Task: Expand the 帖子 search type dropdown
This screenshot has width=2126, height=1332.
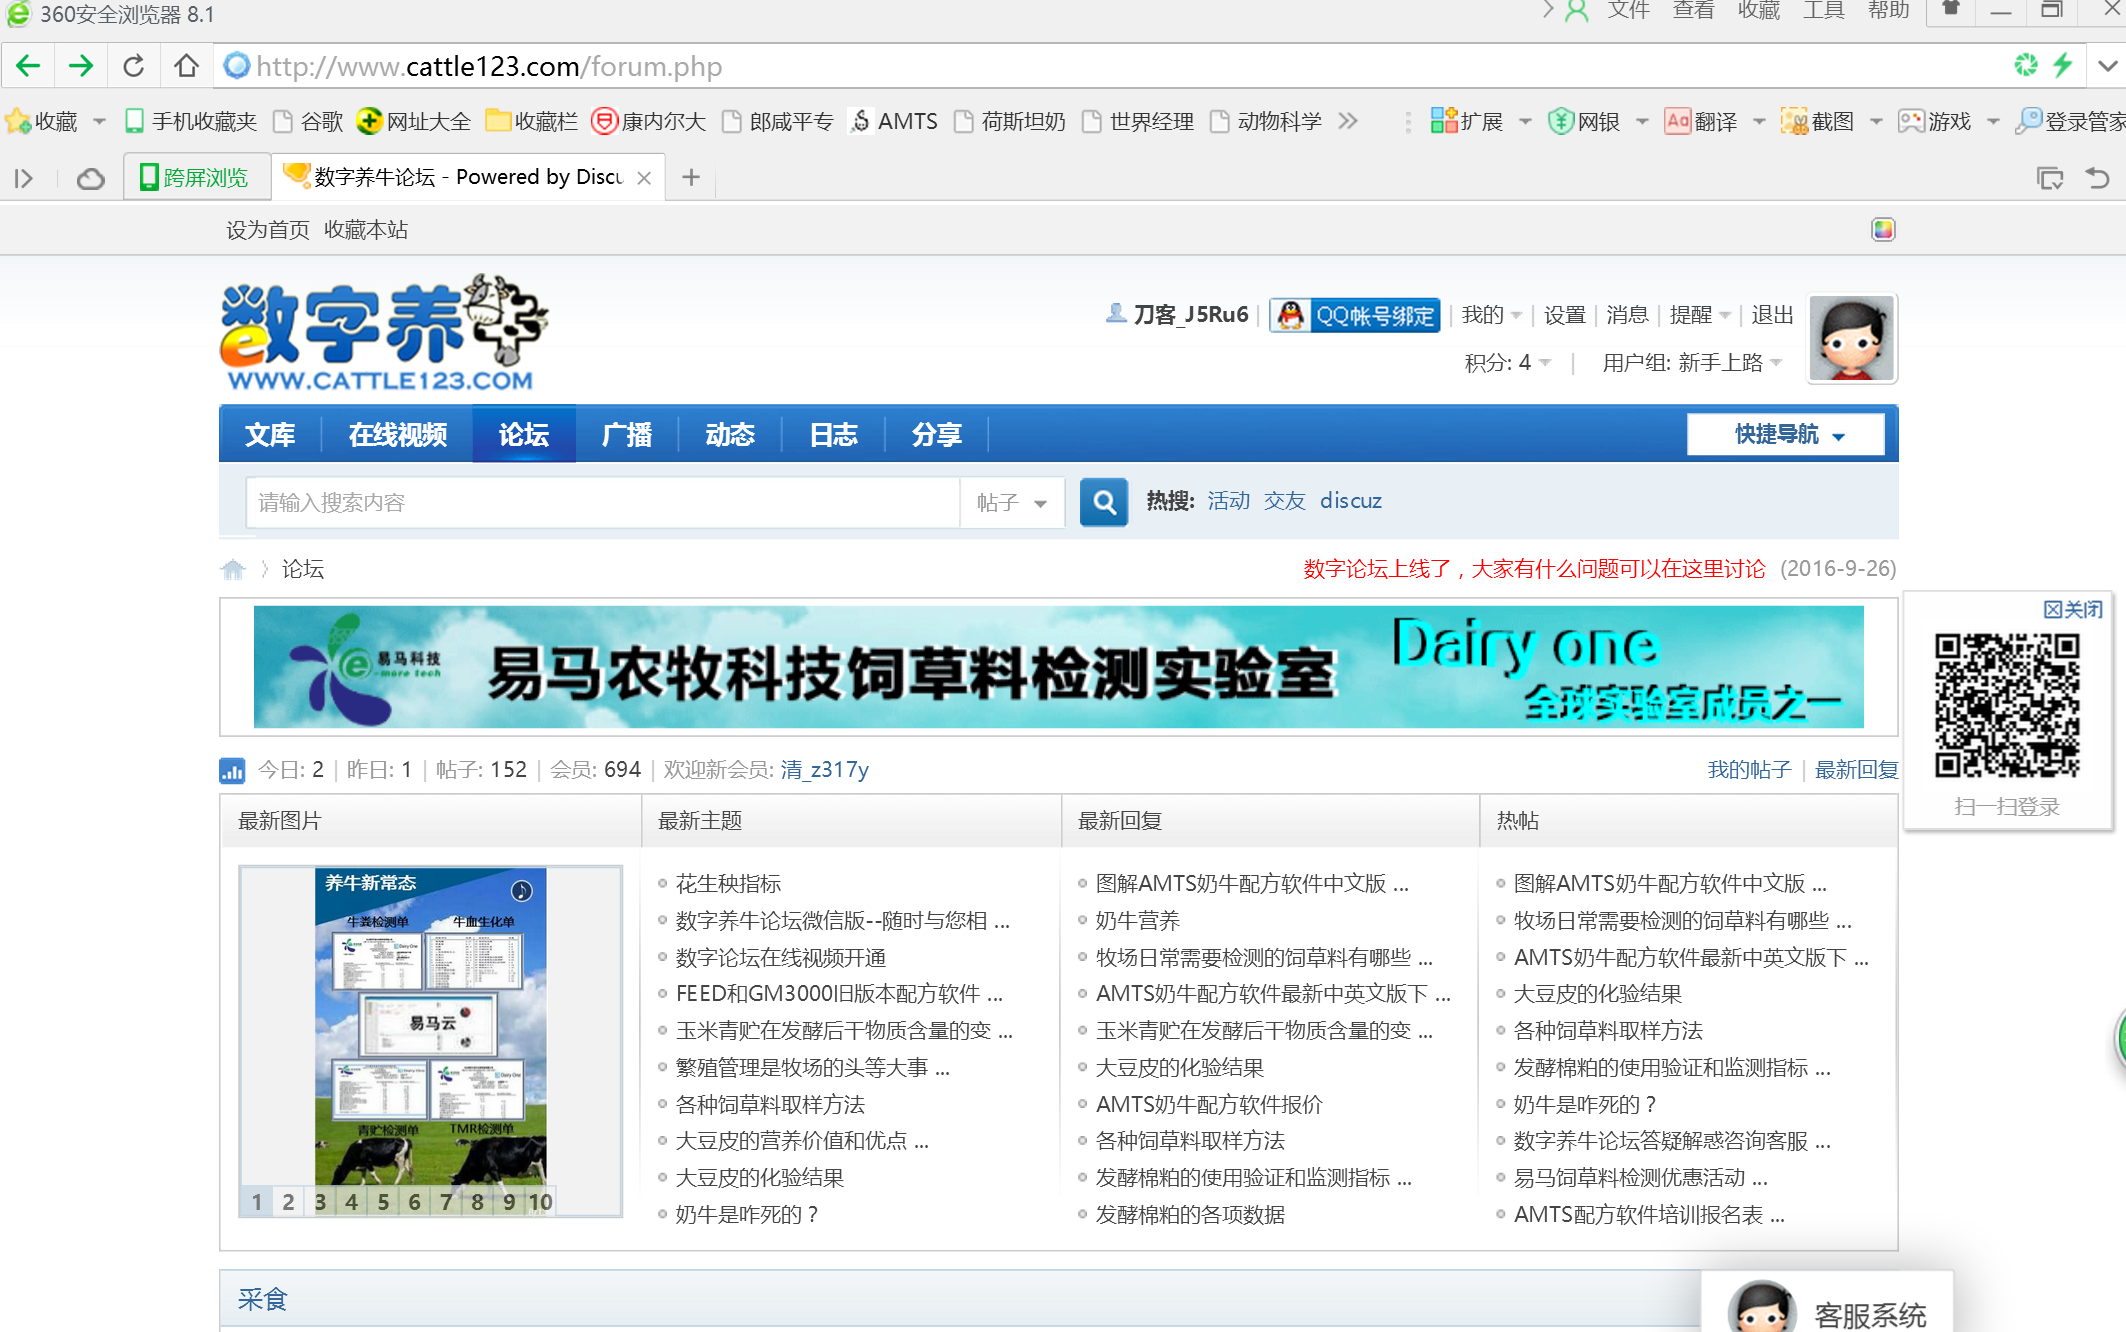Action: point(1011,502)
